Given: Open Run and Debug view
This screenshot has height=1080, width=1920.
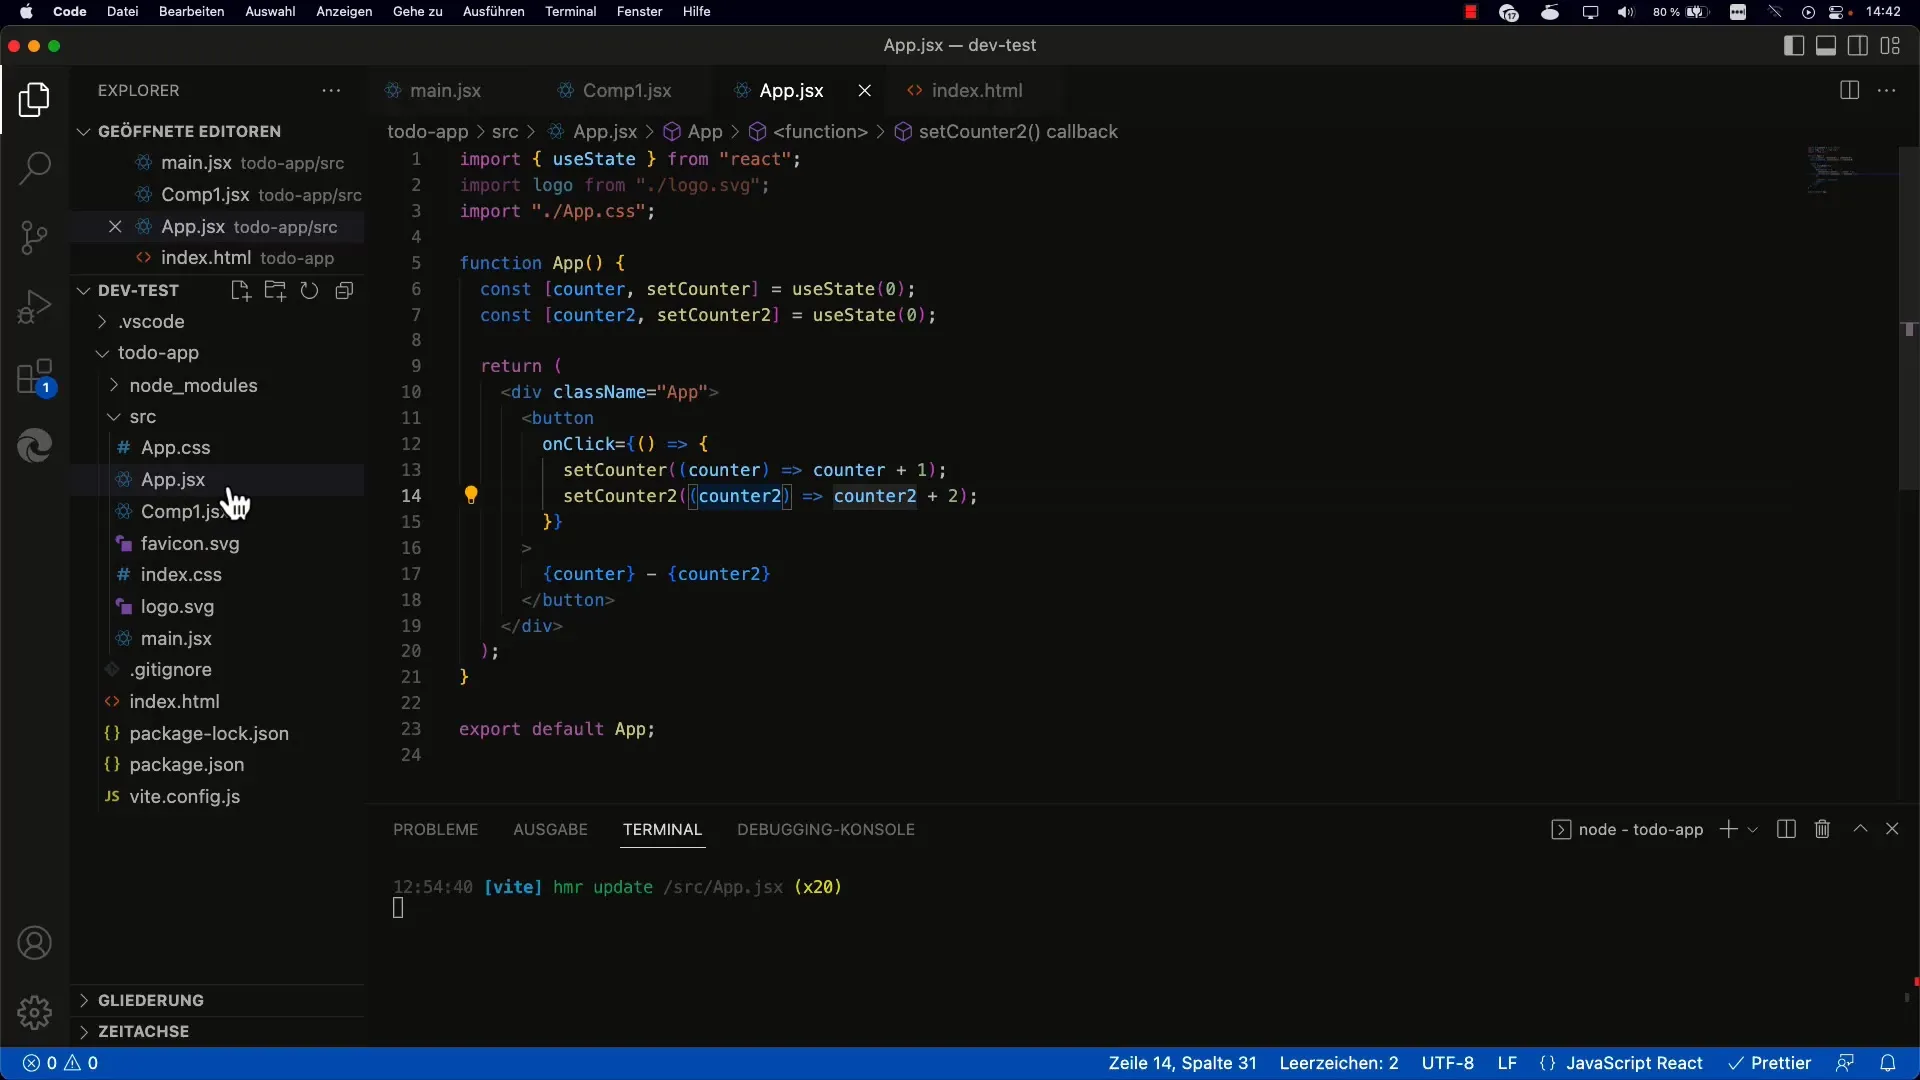Looking at the screenshot, I should coord(35,306).
